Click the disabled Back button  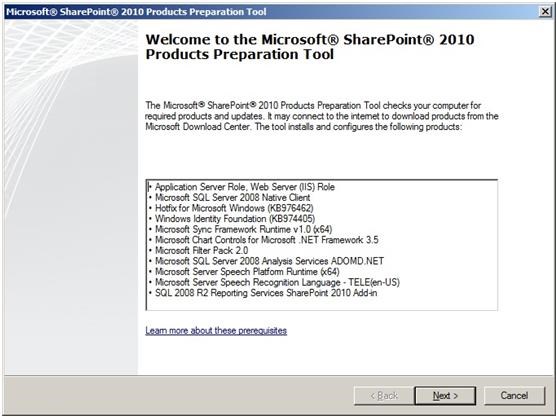click(384, 395)
